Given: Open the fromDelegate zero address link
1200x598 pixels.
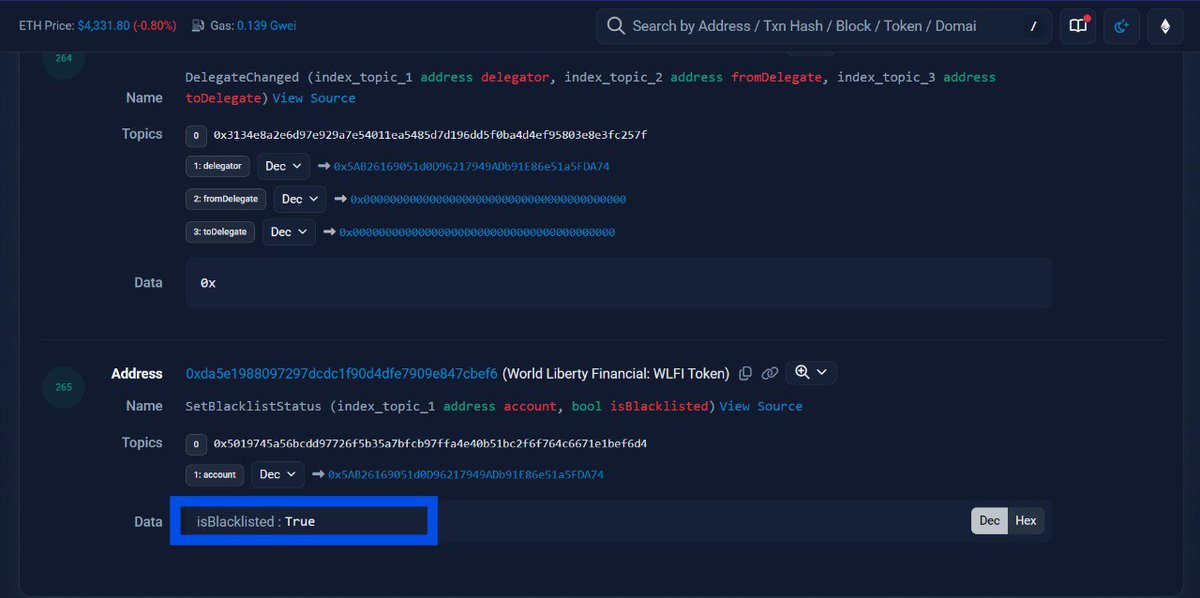Looking at the screenshot, I should [x=488, y=199].
